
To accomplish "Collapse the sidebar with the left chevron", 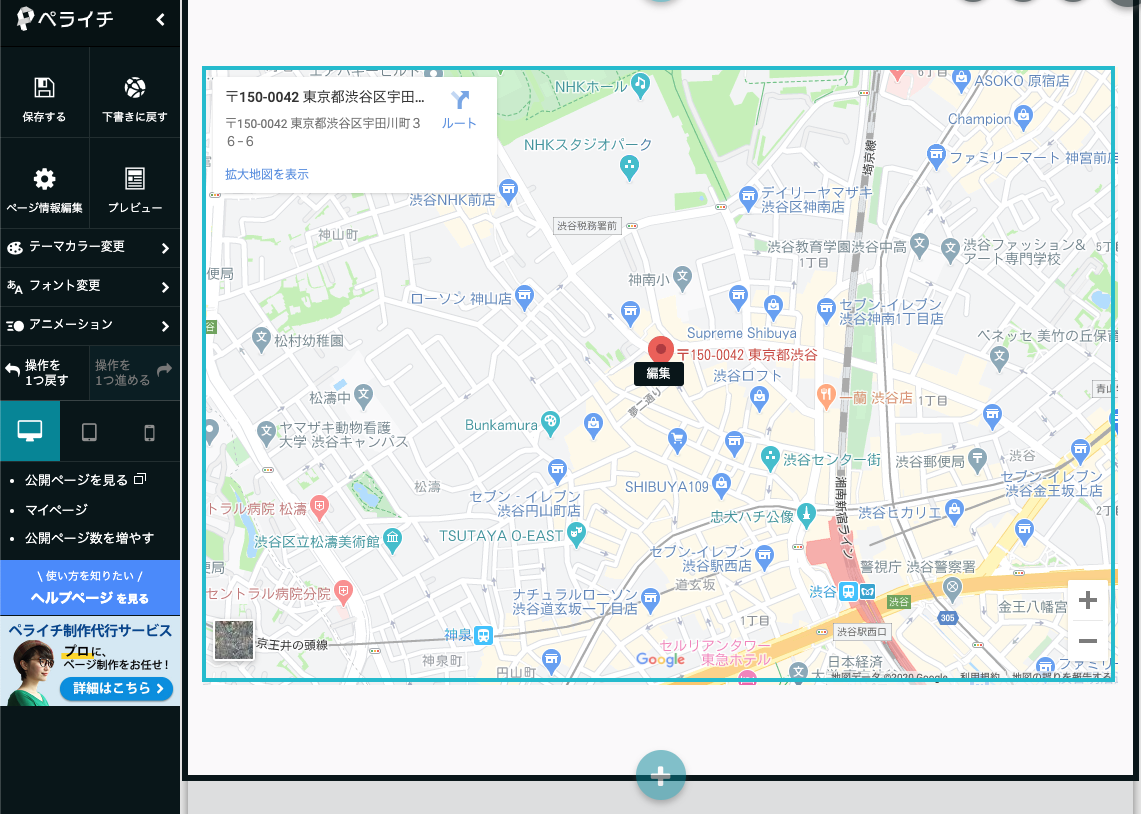I will pyautogui.click(x=161, y=20).
